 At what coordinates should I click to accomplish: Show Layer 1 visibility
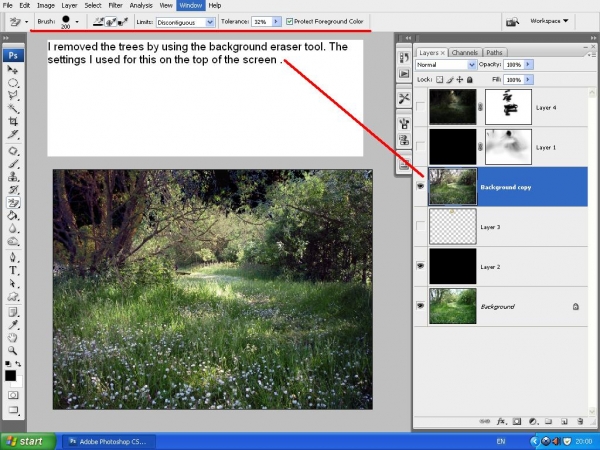tap(420, 147)
